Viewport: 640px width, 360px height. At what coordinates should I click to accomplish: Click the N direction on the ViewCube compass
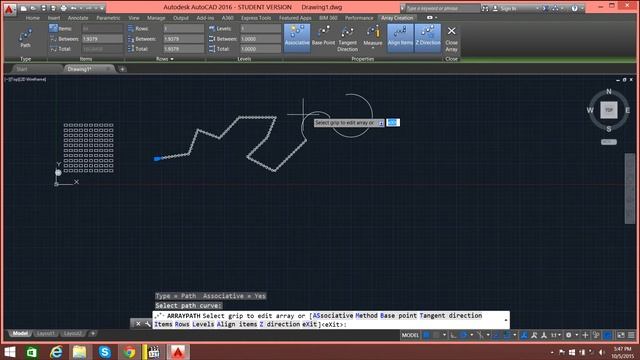pyautogui.click(x=609, y=91)
